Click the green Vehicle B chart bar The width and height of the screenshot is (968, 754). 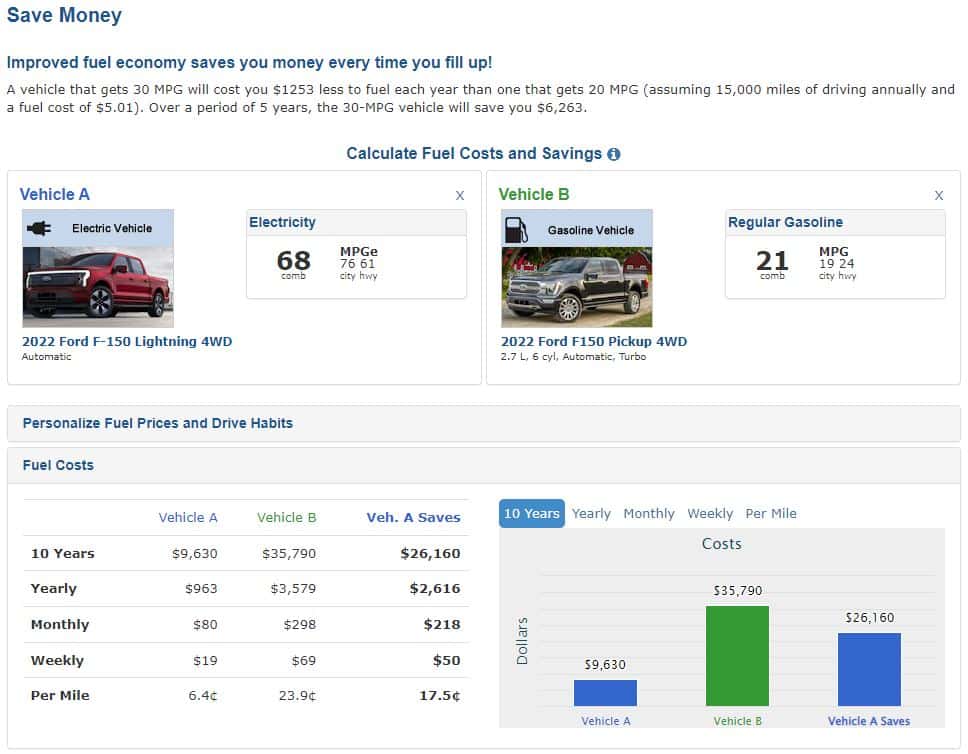737,656
